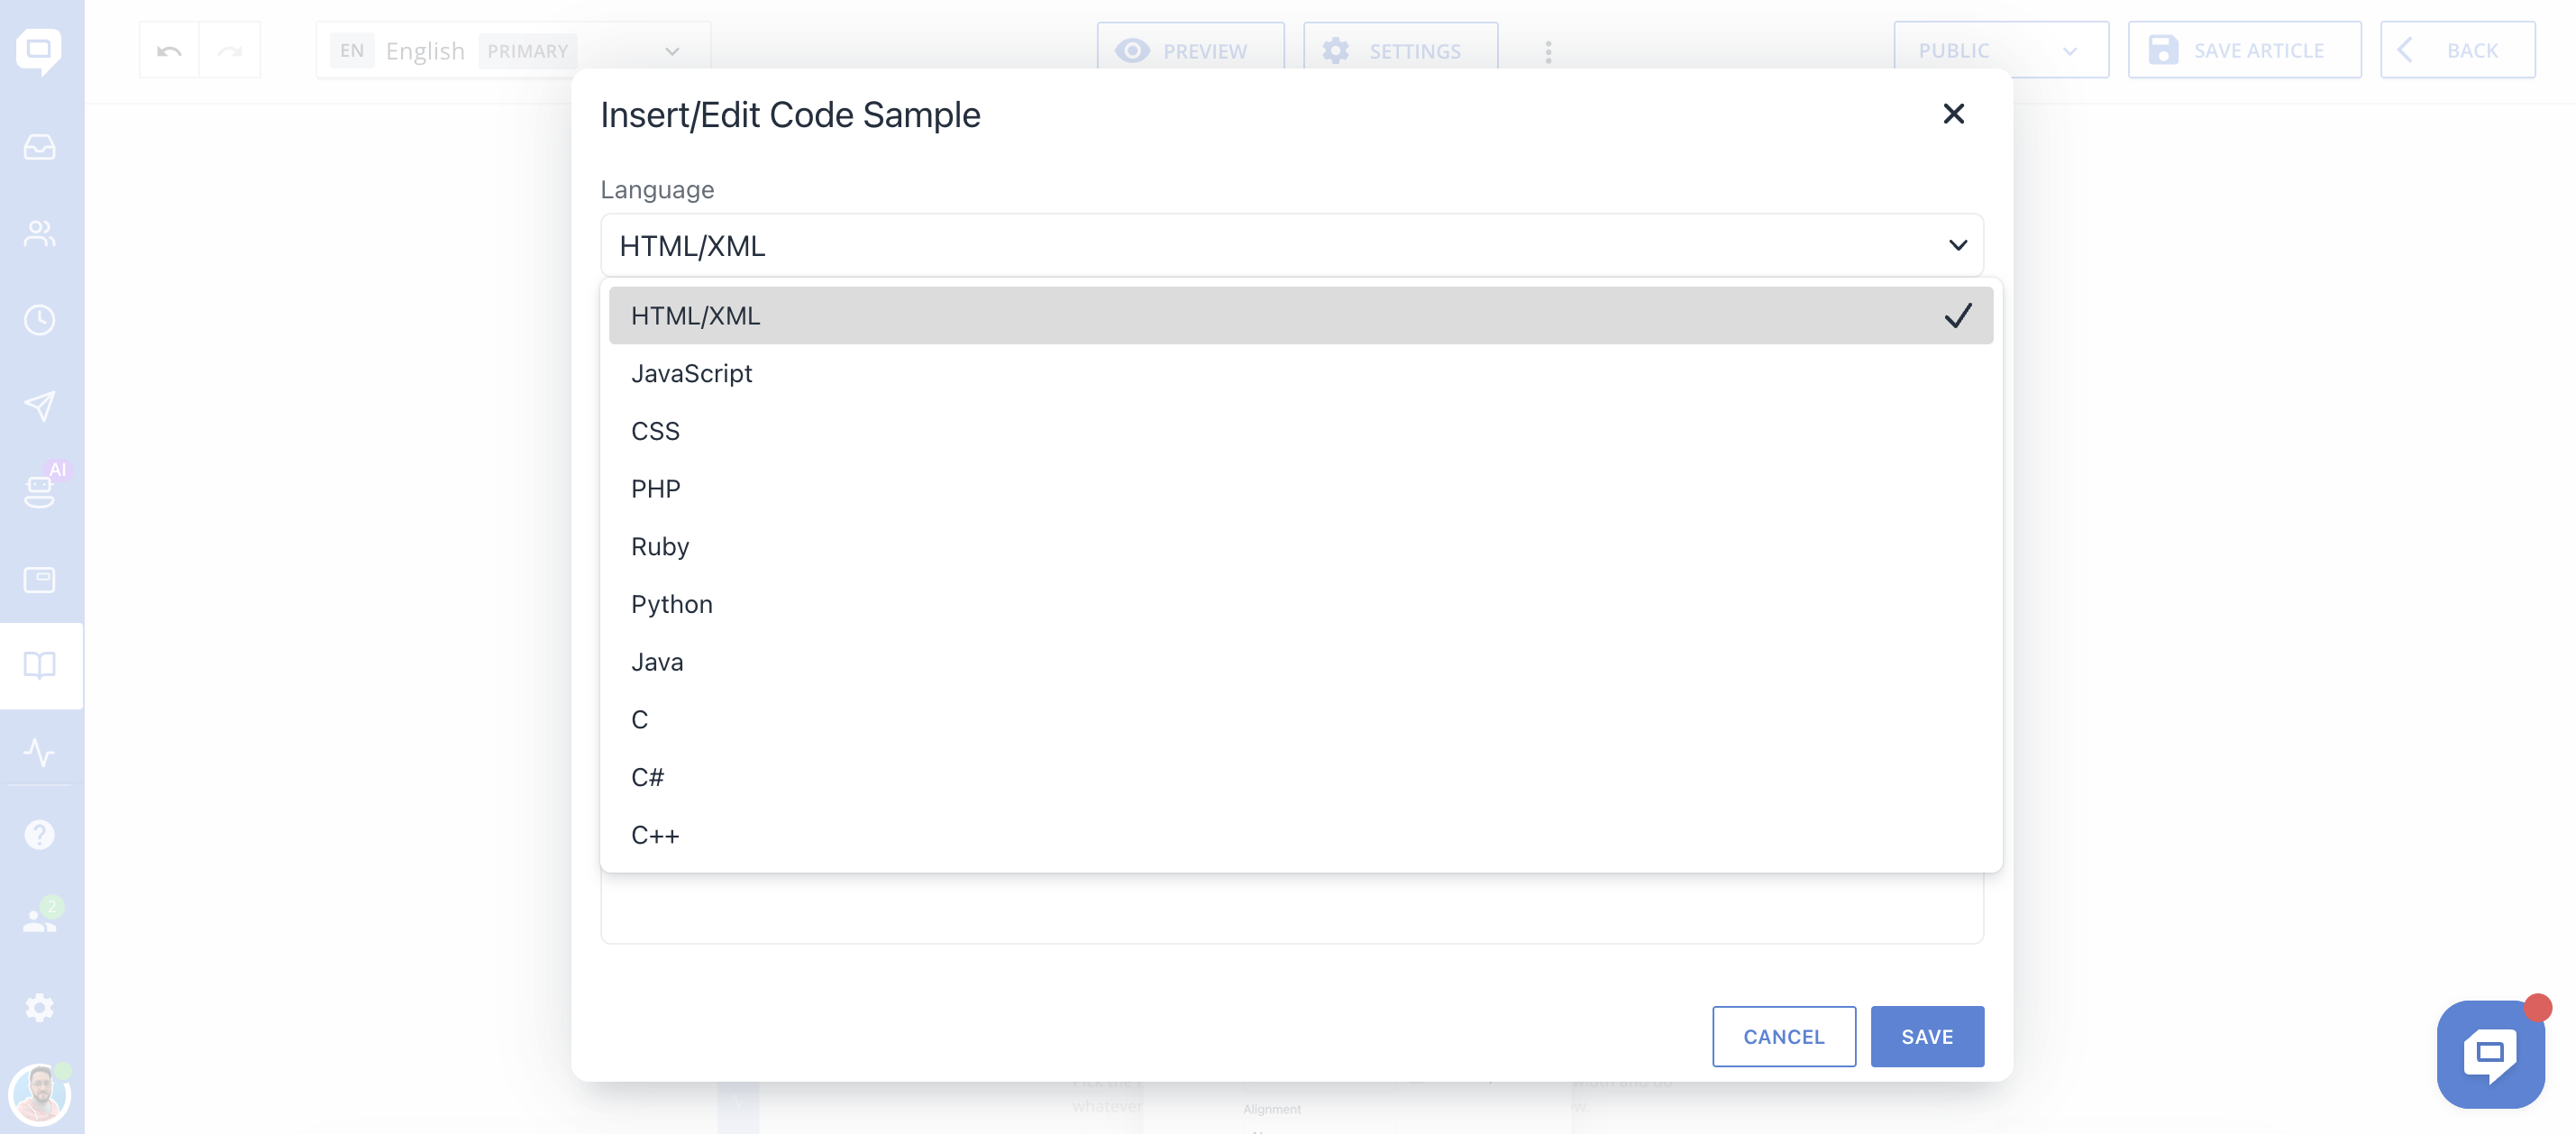Open campaigns paper plane icon
The width and height of the screenshot is (2576, 1134).
click(x=40, y=406)
